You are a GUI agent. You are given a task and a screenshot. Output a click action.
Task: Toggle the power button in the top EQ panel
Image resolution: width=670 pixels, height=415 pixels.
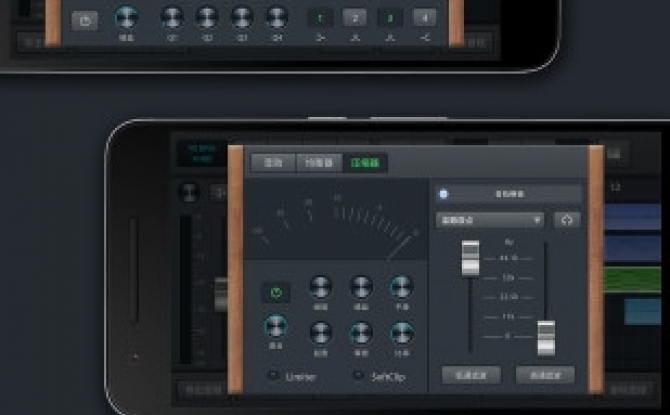pyautogui.click(x=85, y=20)
